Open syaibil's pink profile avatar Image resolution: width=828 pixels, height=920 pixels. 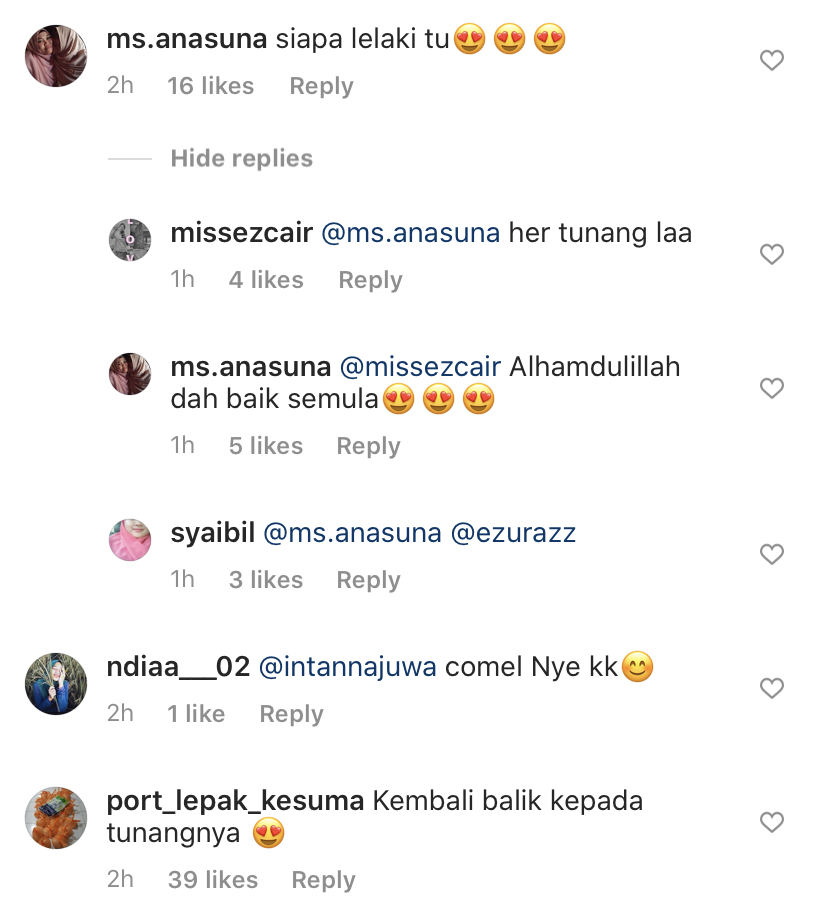pos(130,540)
